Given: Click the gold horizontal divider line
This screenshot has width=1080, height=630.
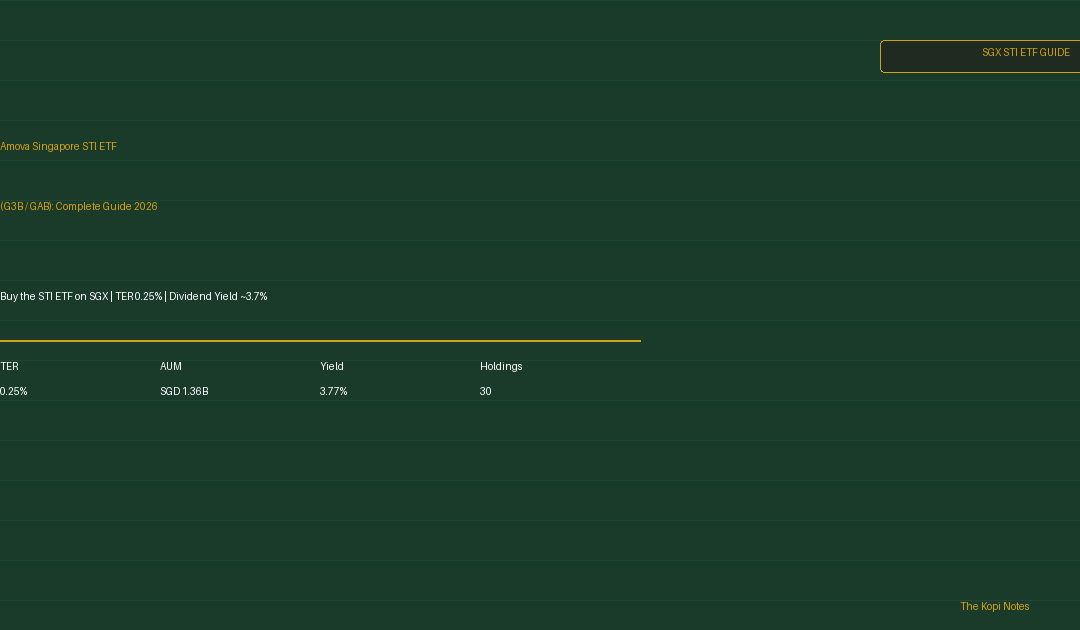Looking at the screenshot, I should coord(320,341).
